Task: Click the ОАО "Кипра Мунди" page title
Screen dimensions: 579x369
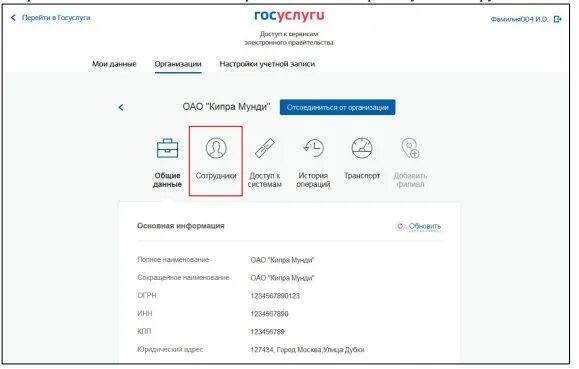Action: point(226,107)
